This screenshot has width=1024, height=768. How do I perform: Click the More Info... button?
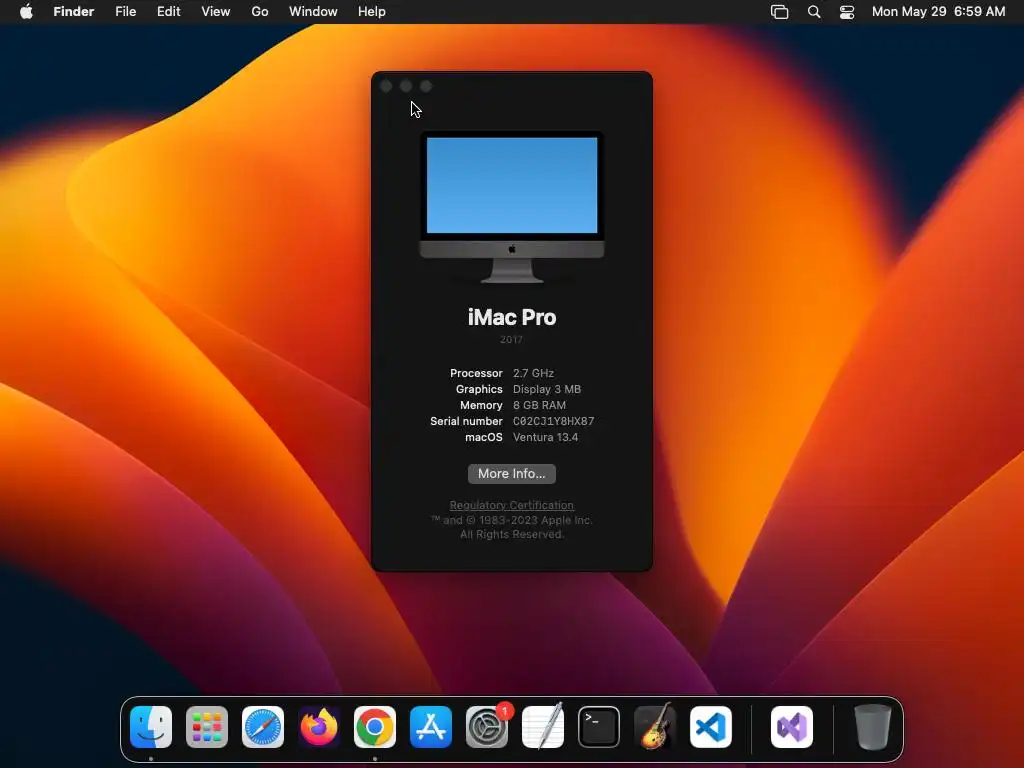point(512,474)
